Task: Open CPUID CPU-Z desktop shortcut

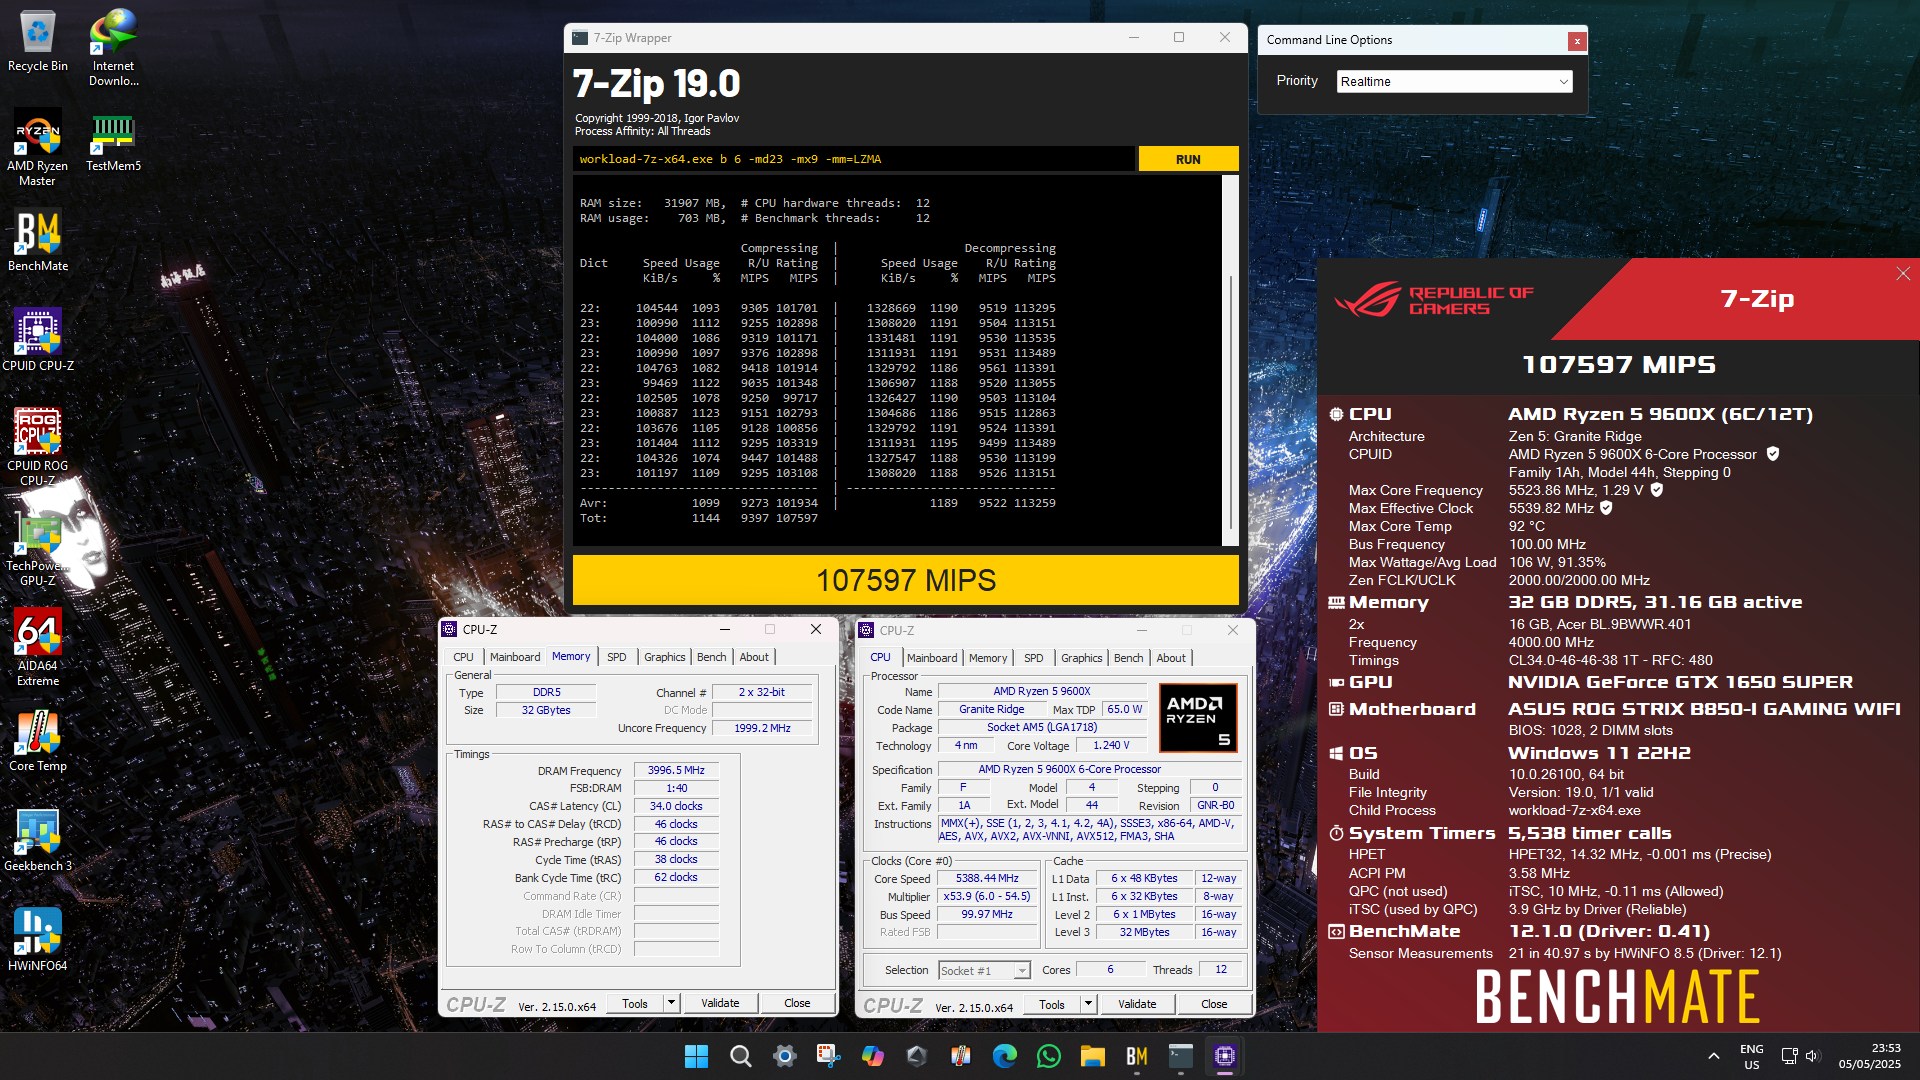Action: pyautogui.click(x=38, y=340)
